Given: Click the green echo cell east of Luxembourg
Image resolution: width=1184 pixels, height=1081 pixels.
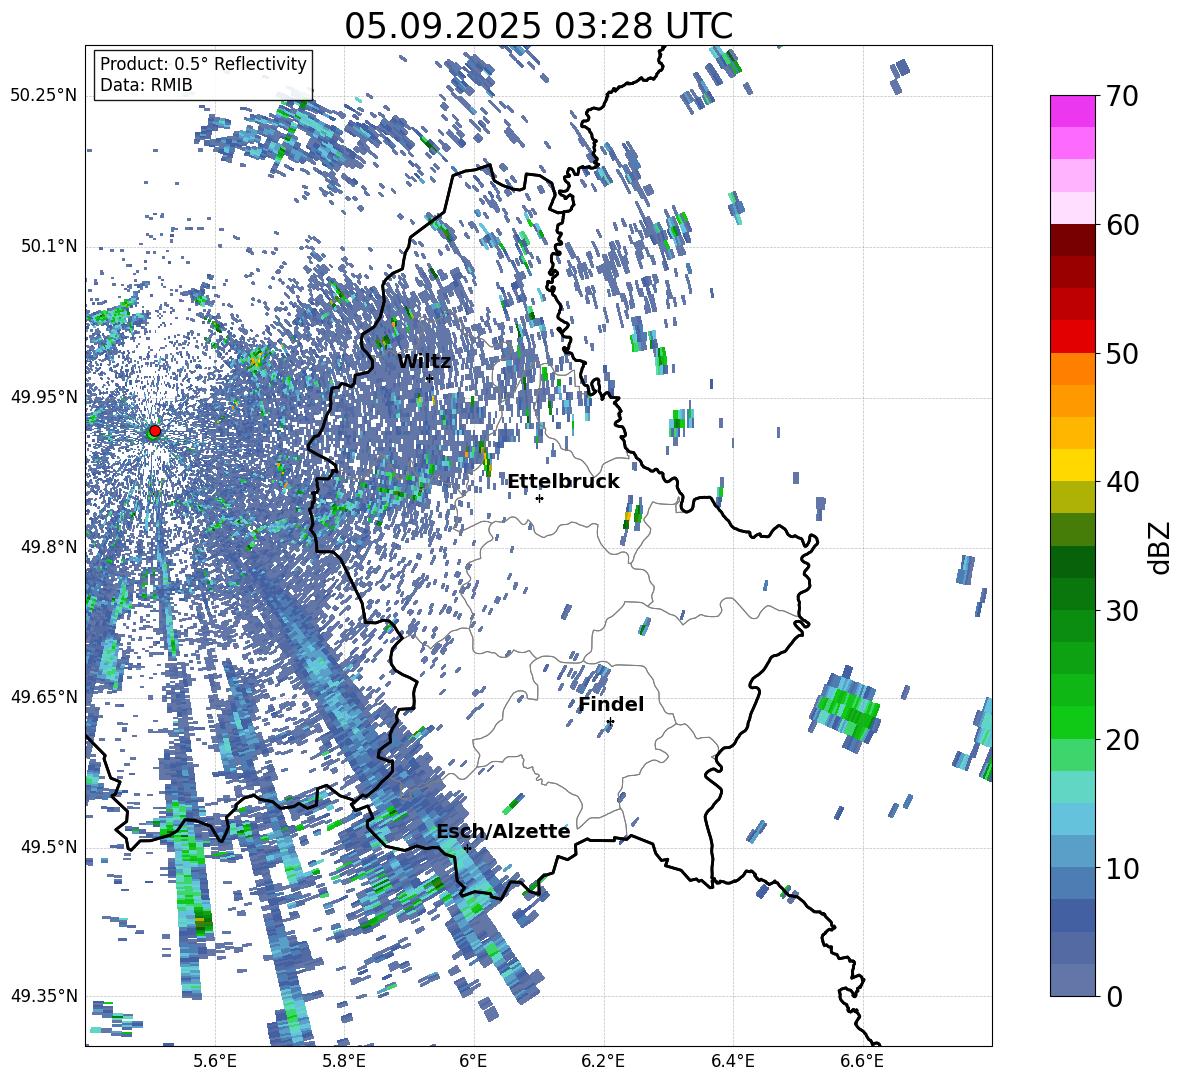Looking at the screenshot, I should point(846,708).
